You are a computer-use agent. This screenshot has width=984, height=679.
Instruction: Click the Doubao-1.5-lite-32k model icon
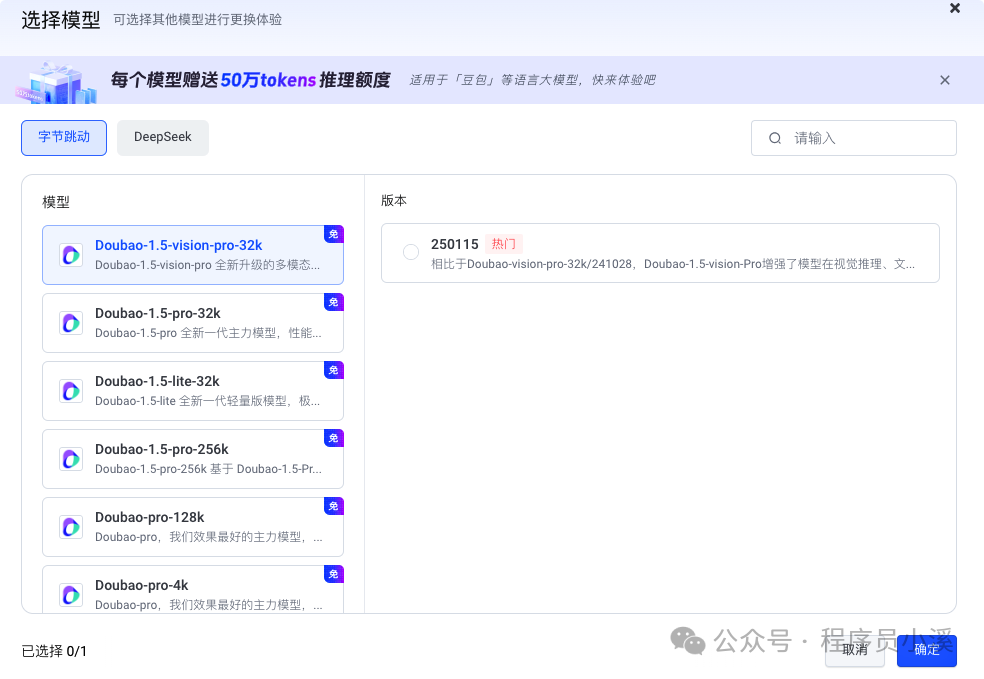tap(70, 390)
